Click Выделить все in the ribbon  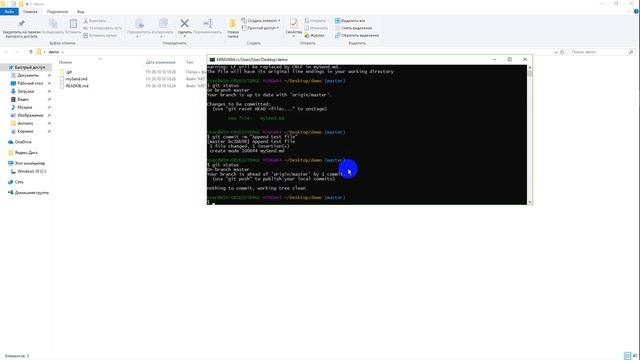(x=350, y=21)
